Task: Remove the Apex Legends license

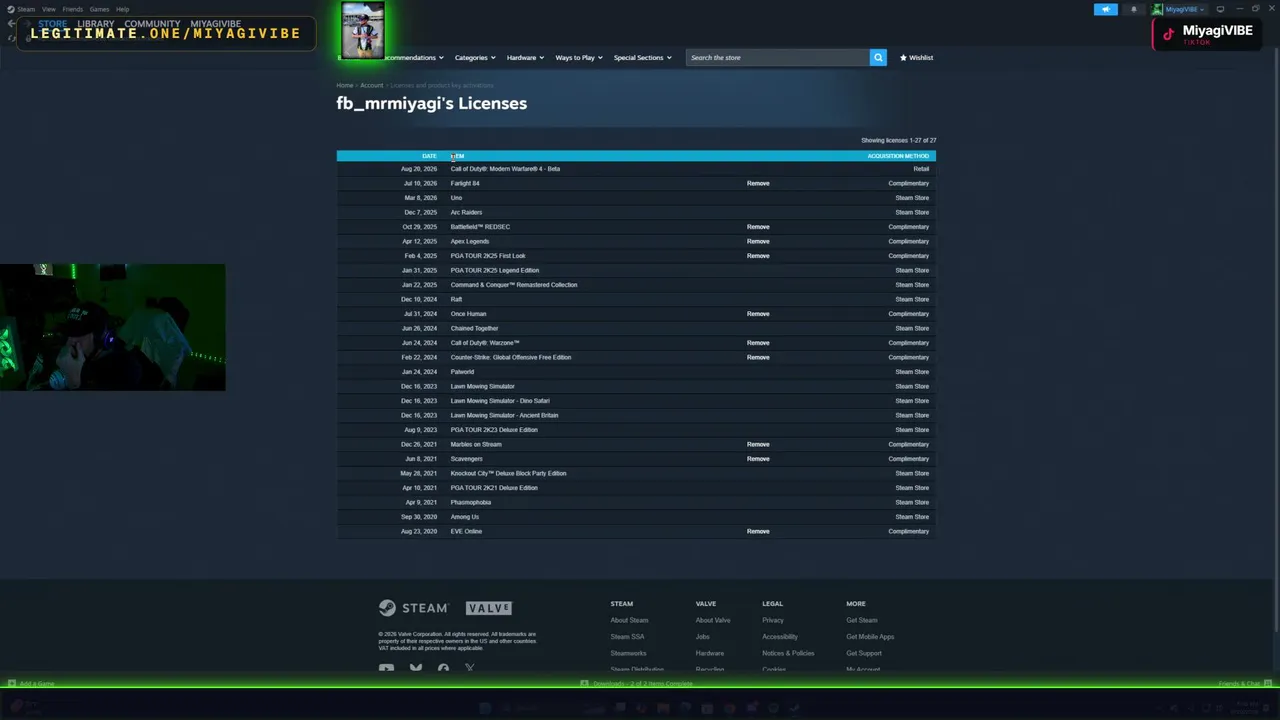Action: 758,241
